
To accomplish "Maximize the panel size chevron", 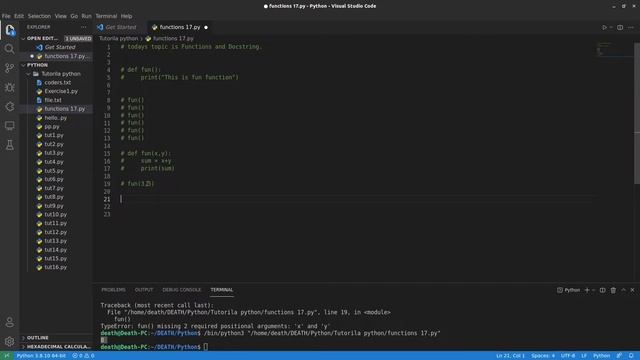I will point(623,290).
